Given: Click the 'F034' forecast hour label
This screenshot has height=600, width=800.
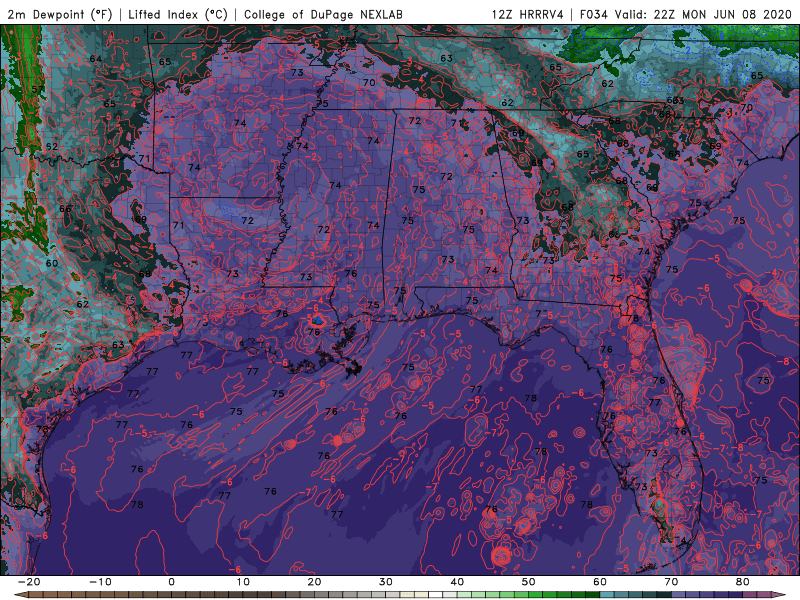Looking at the screenshot, I should (x=594, y=14).
